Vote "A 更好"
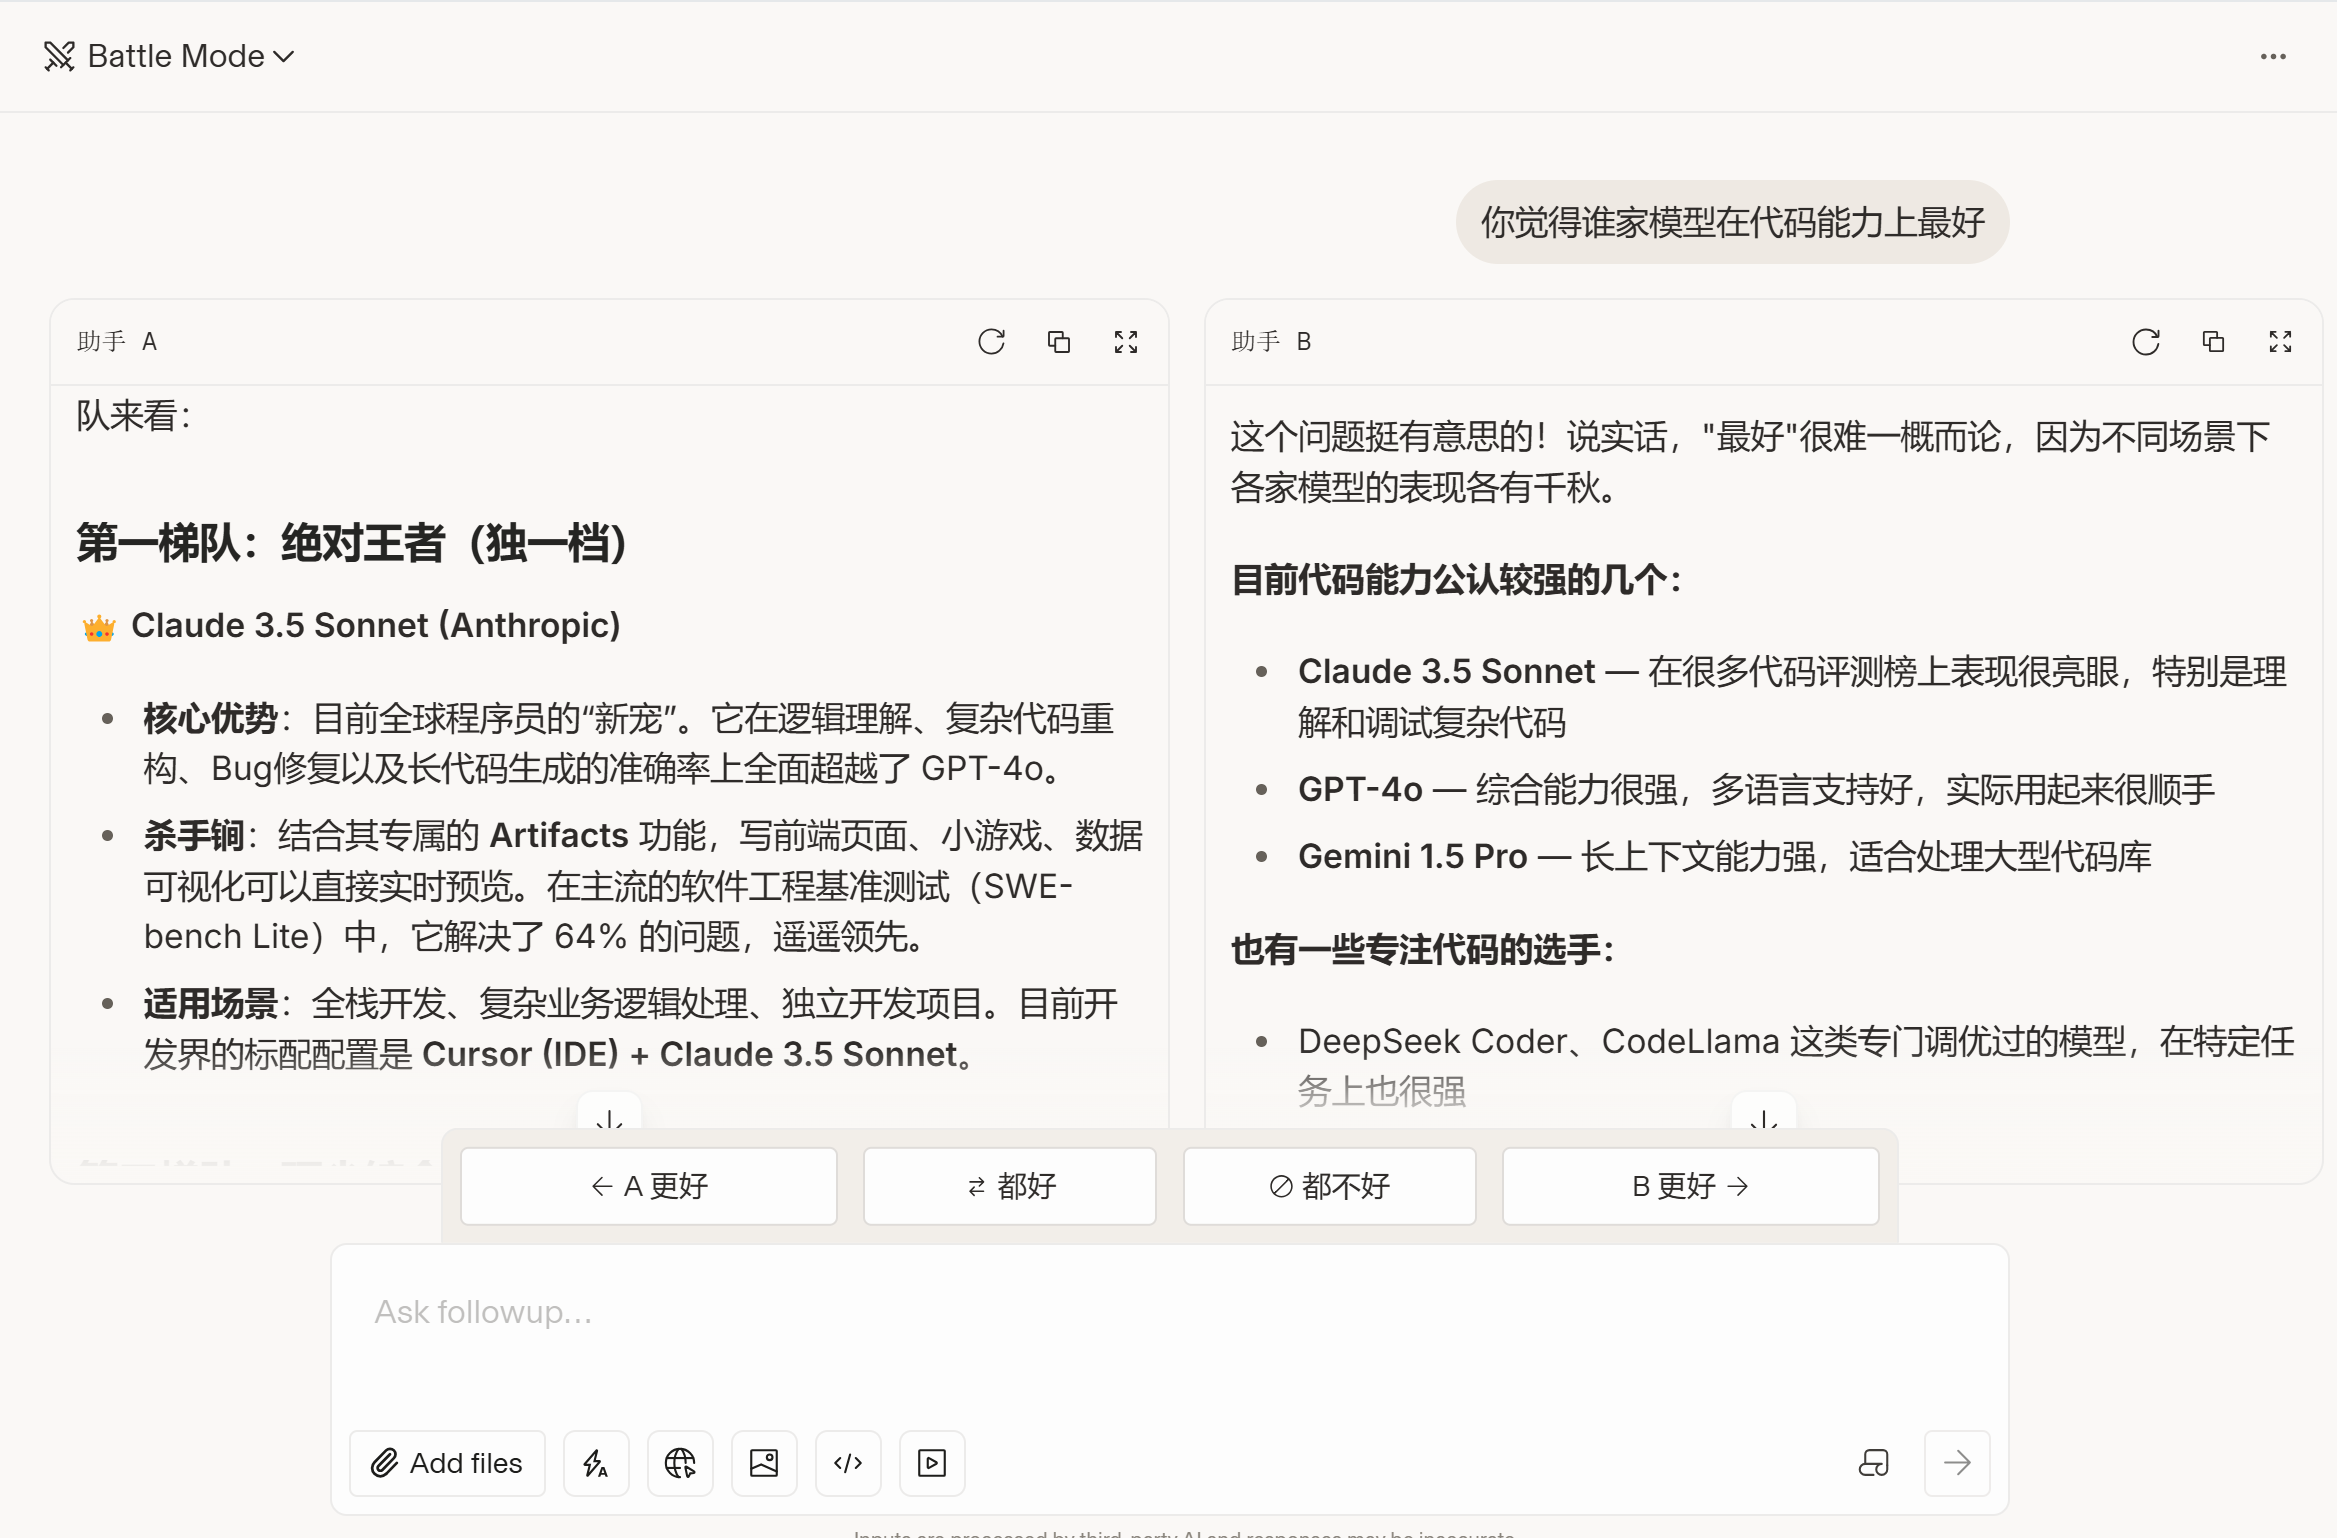Image resolution: width=2337 pixels, height=1538 pixels. (649, 1186)
